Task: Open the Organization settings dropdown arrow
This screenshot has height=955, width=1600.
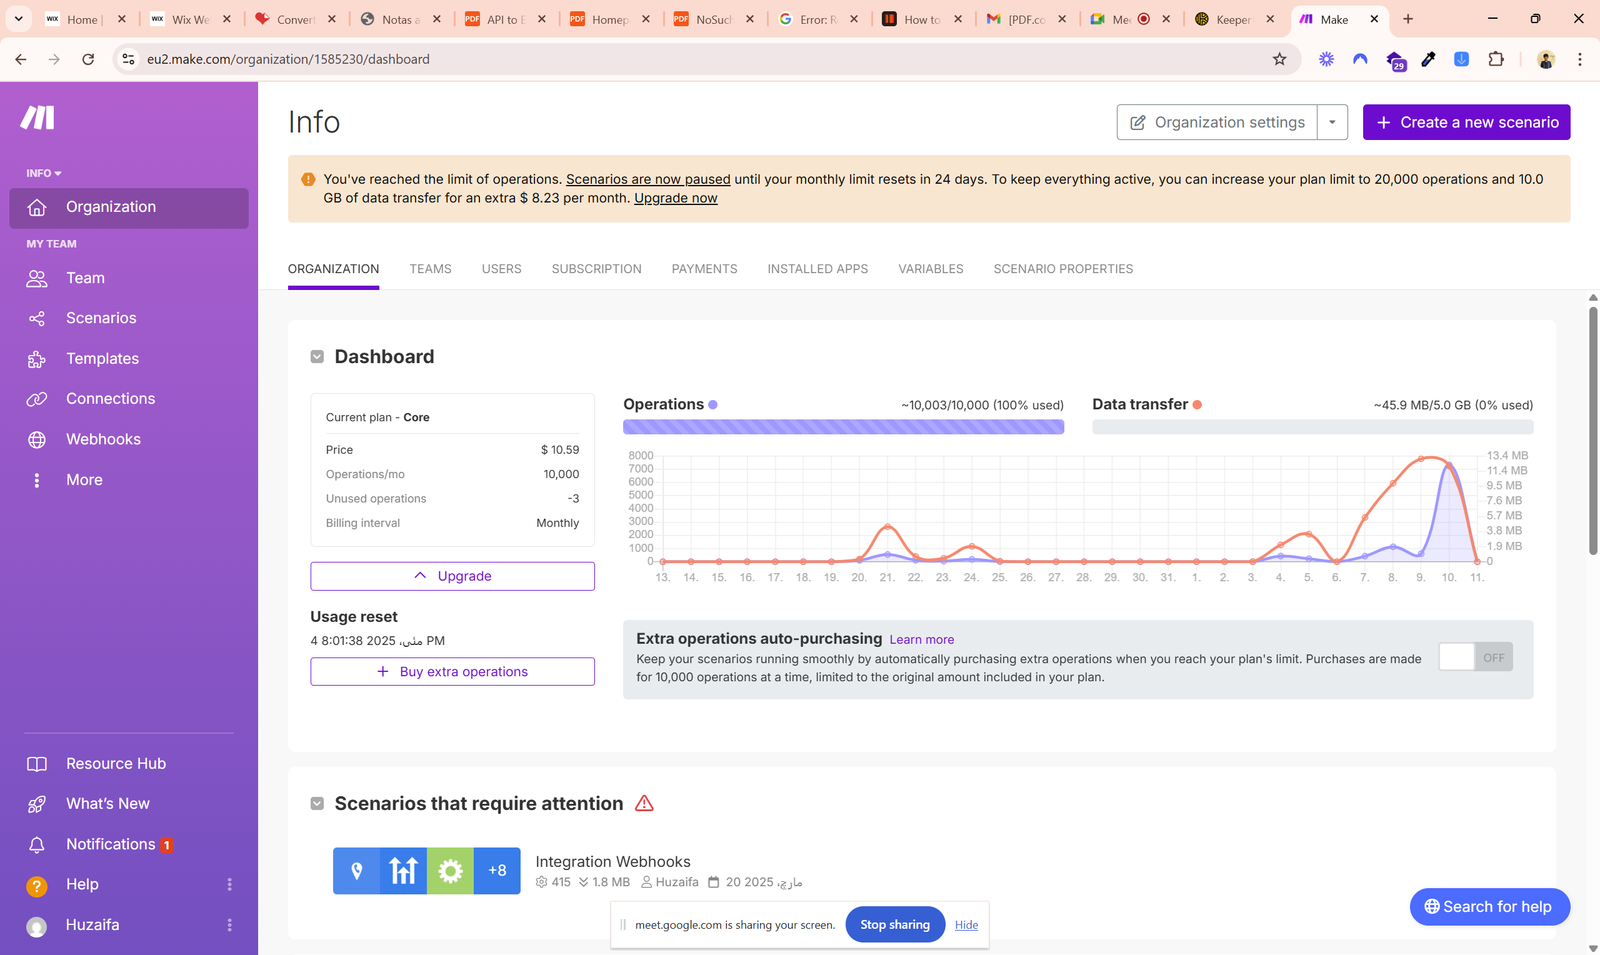Action: [1332, 122]
